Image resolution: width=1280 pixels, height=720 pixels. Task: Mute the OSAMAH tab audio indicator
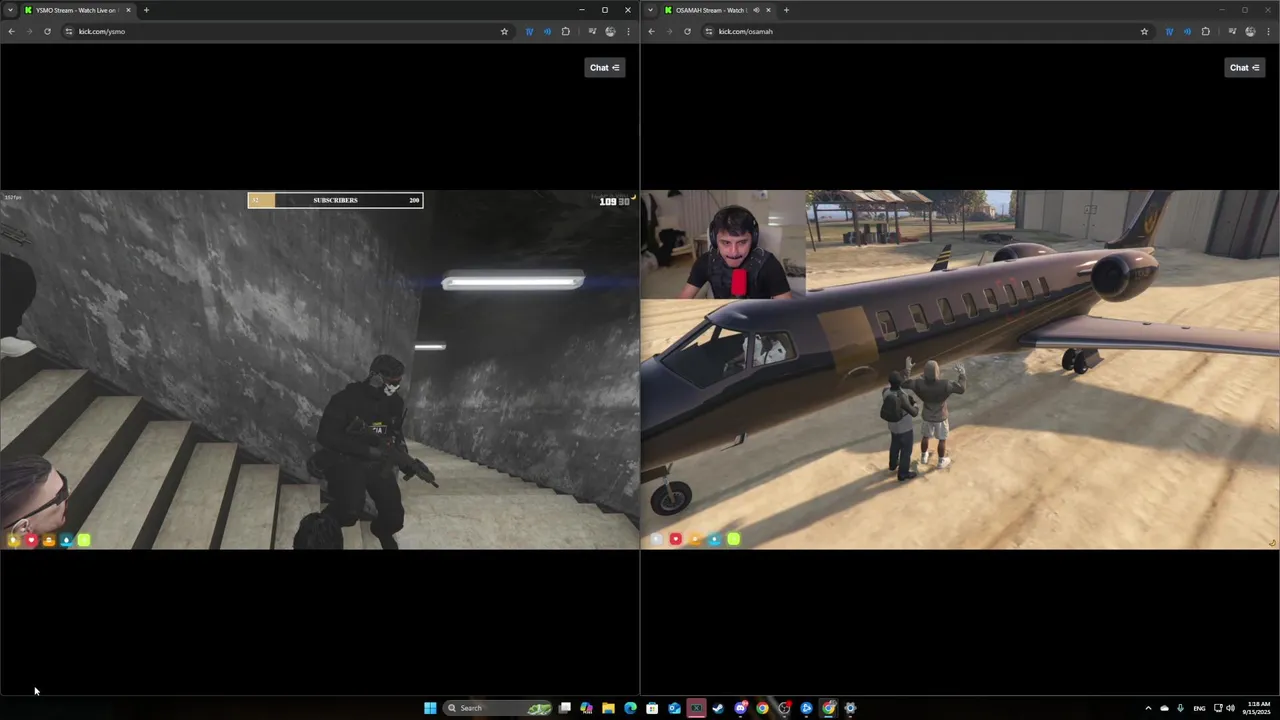pyautogui.click(x=756, y=10)
